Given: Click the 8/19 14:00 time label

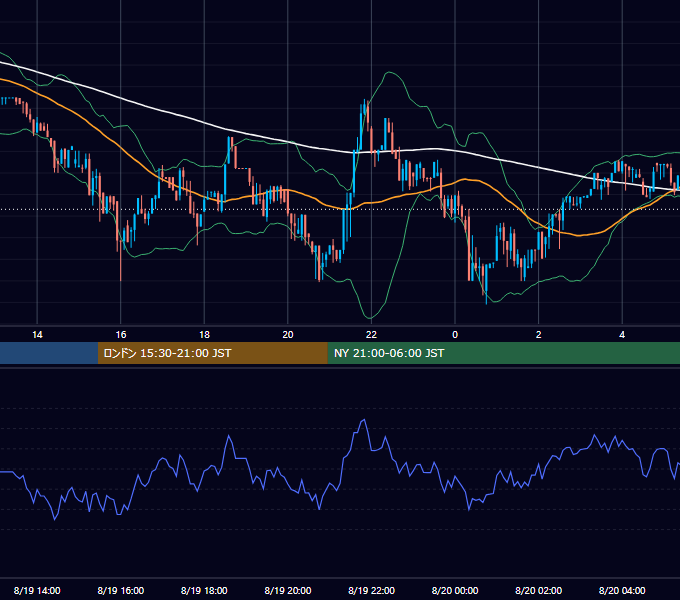Looking at the screenshot, I should click(x=37, y=590).
